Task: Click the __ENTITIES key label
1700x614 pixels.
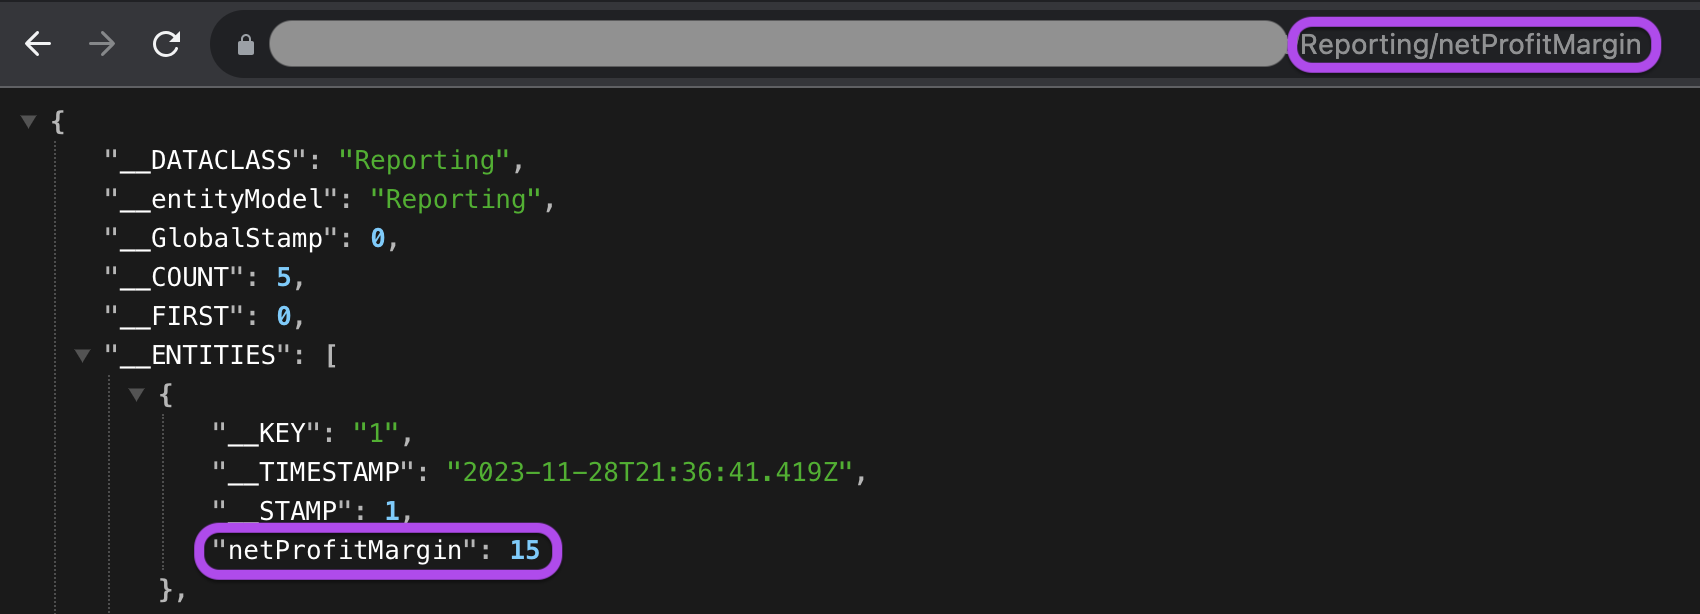Action: click(198, 355)
